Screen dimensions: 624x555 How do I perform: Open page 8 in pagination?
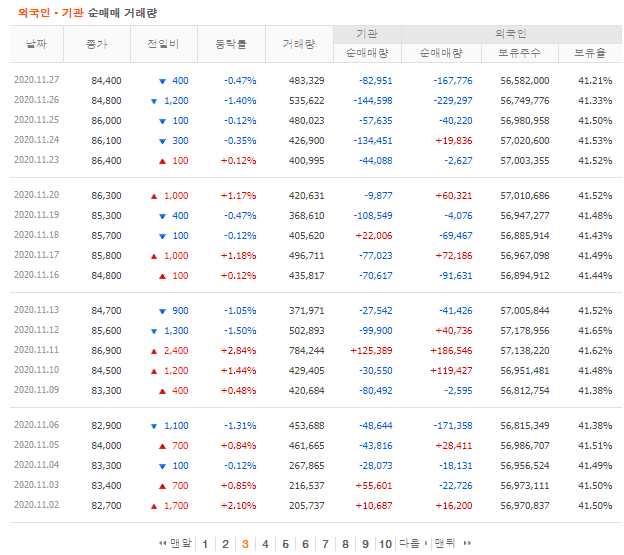(x=345, y=544)
